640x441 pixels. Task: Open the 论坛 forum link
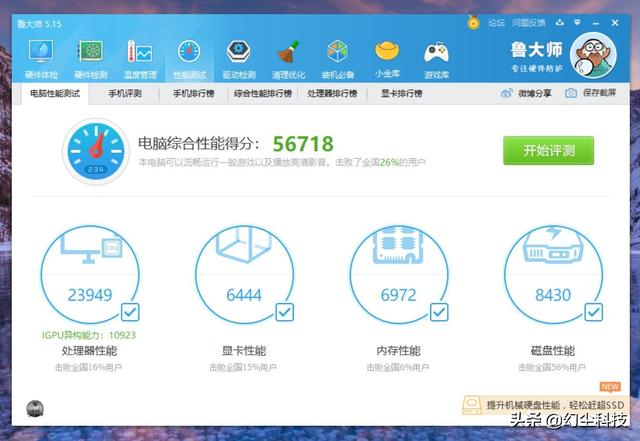coord(496,23)
